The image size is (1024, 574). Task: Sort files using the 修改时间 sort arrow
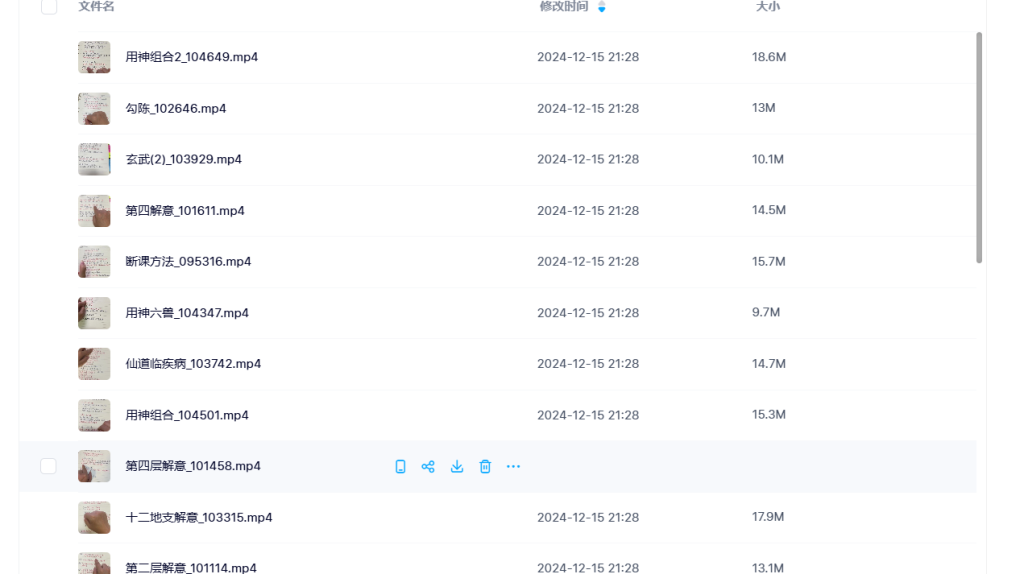601,7
